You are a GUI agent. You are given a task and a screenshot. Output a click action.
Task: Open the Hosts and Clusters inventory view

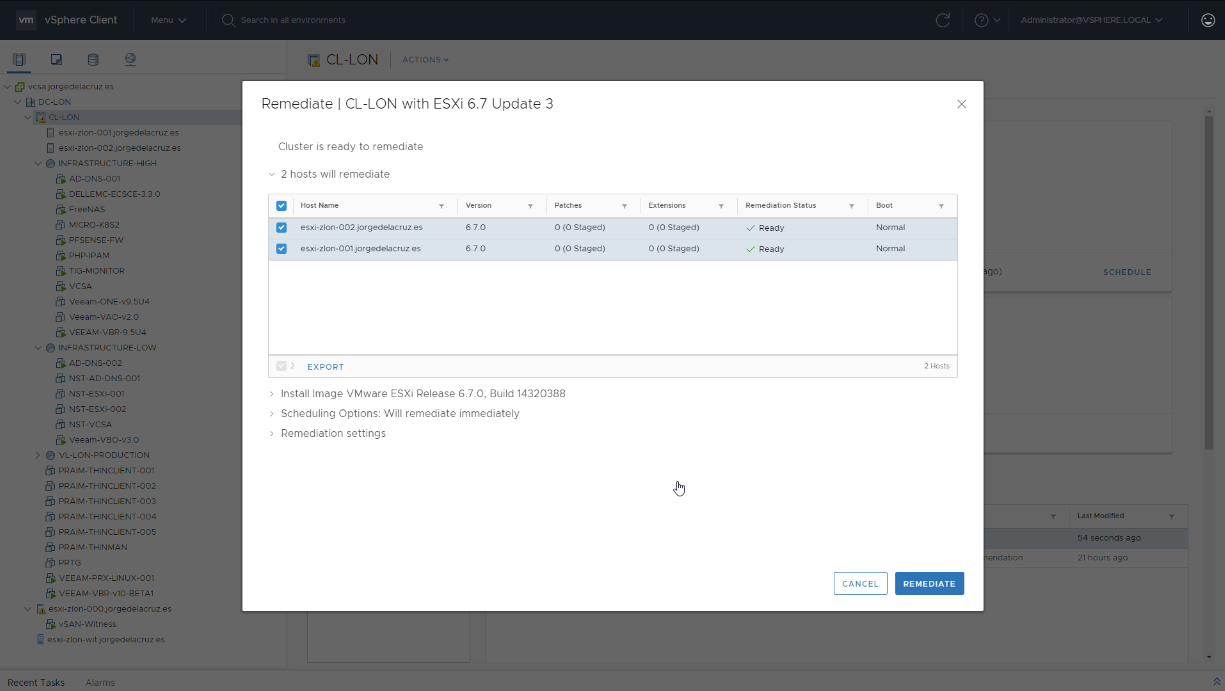(19, 60)
